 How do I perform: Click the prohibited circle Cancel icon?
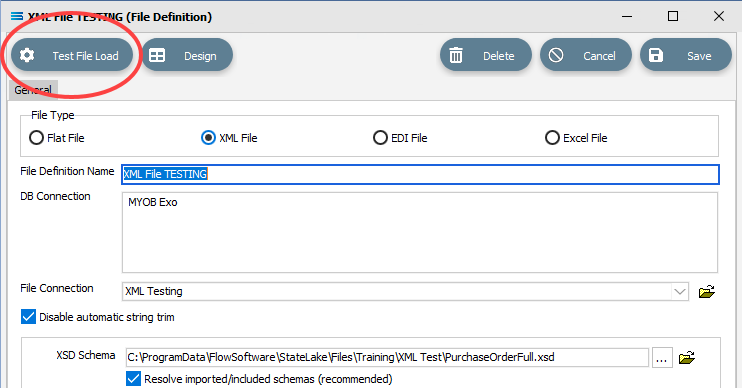point(556,55)
